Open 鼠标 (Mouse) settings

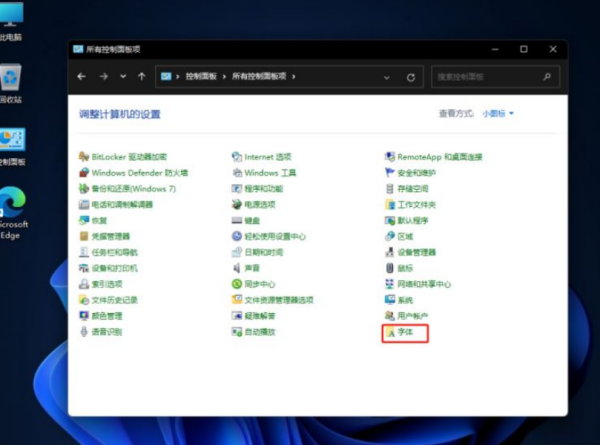405,268
